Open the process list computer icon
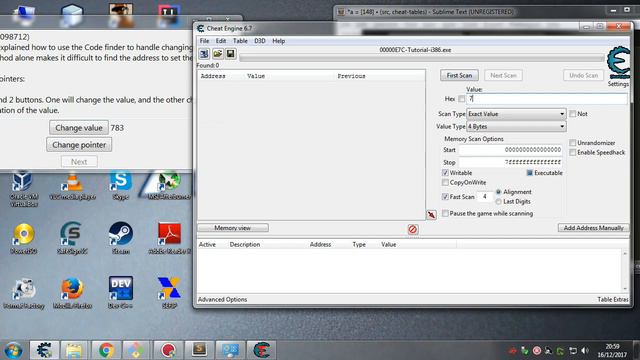Screen dimensions: 640x360 pyautogui.click(x=204, y=54)
